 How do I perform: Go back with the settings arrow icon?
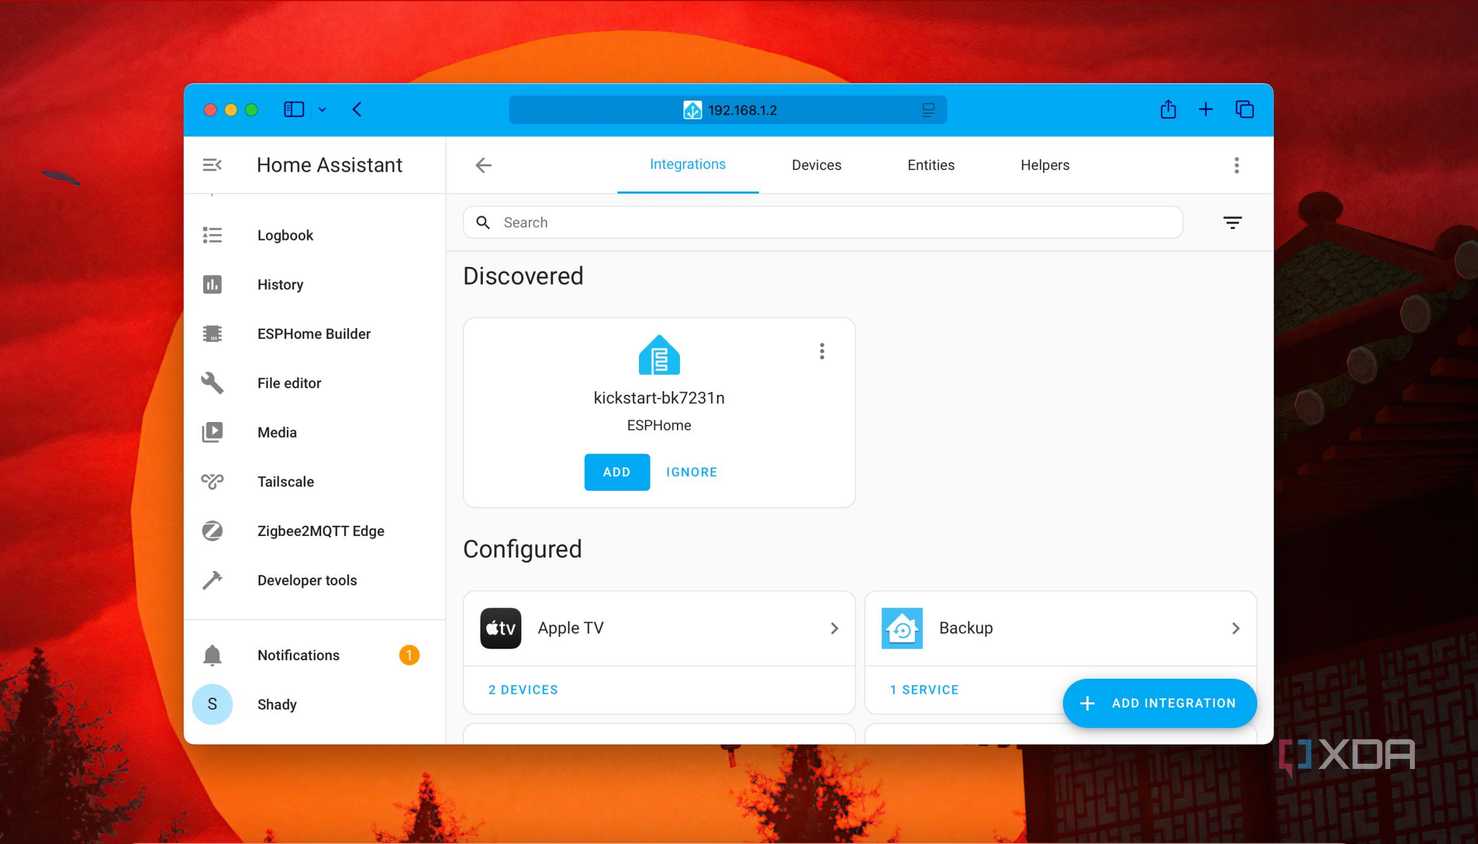point(483,165)
